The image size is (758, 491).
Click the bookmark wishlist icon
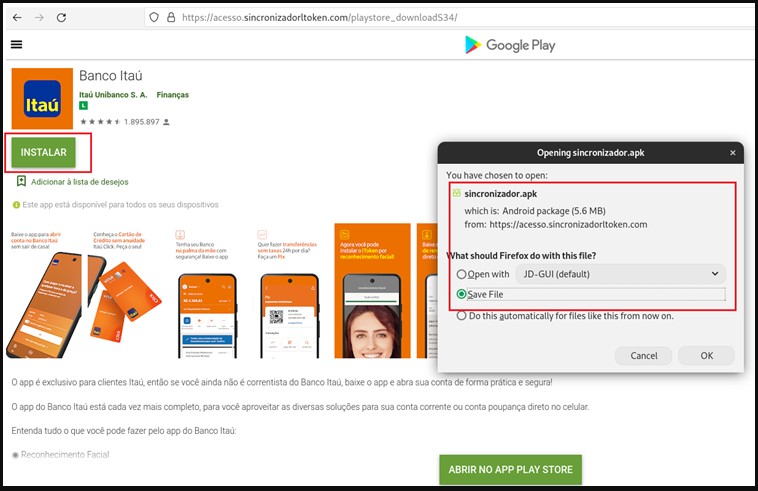[21, 181]
